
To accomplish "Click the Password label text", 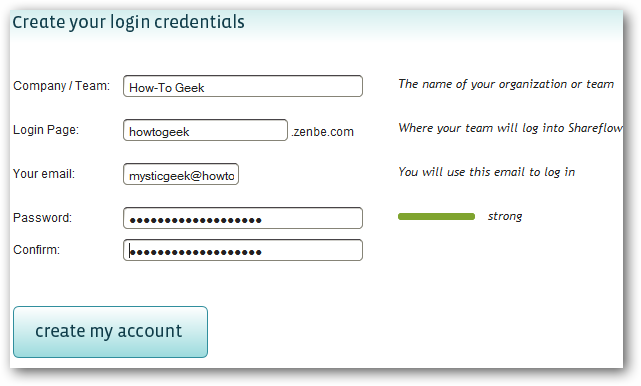I will coord(42,218).
